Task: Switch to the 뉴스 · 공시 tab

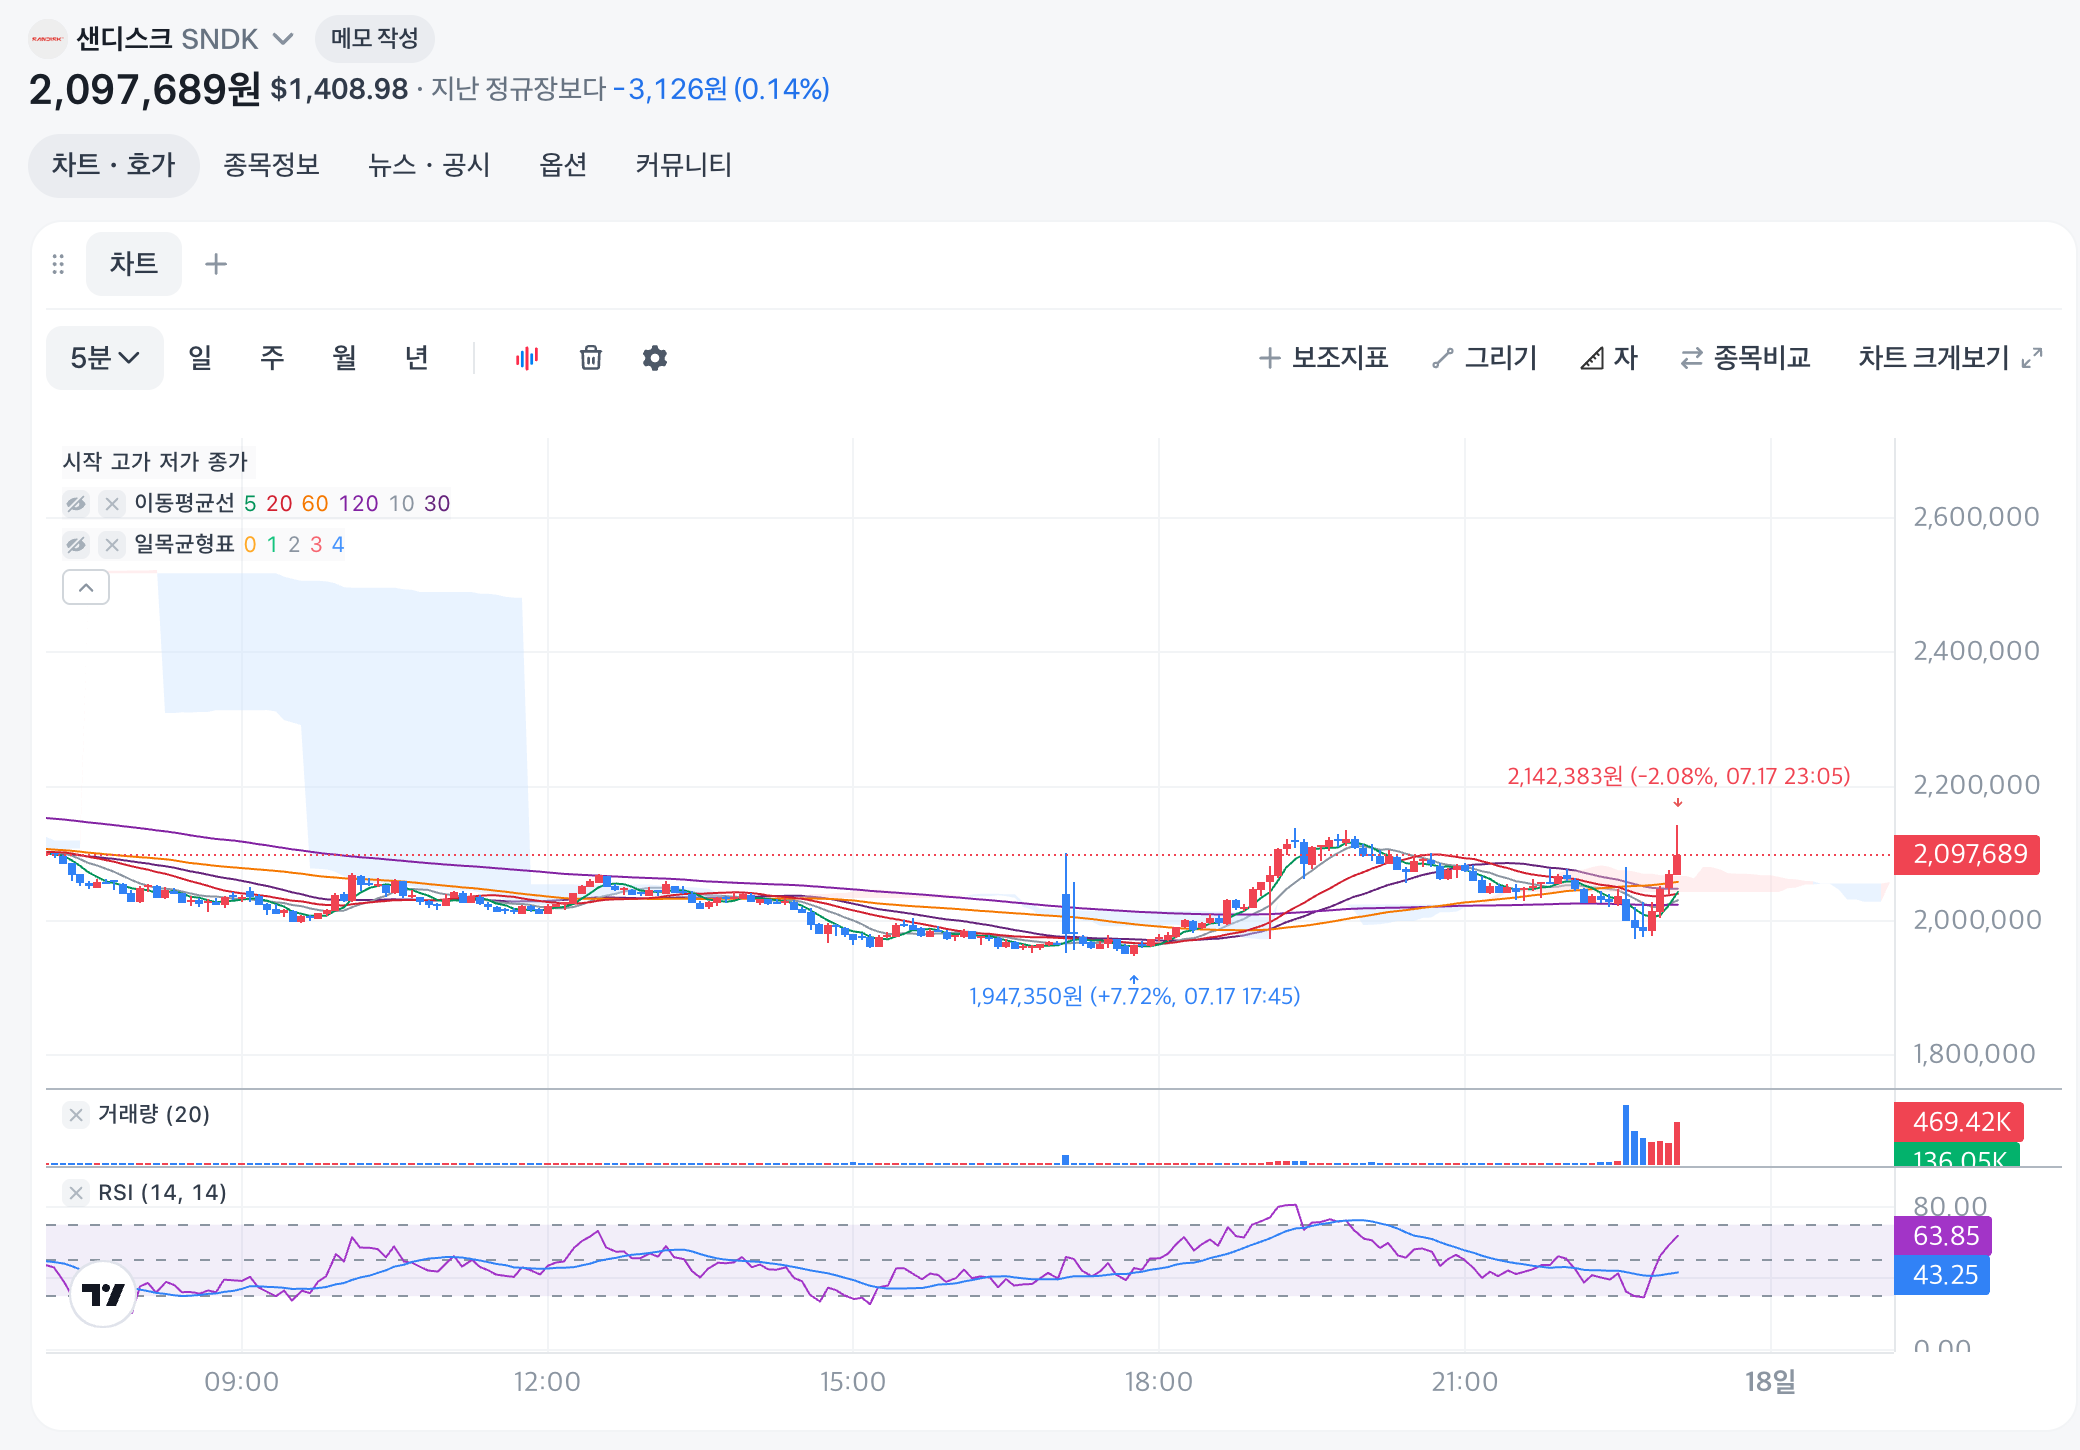Action: pos(429,165)
